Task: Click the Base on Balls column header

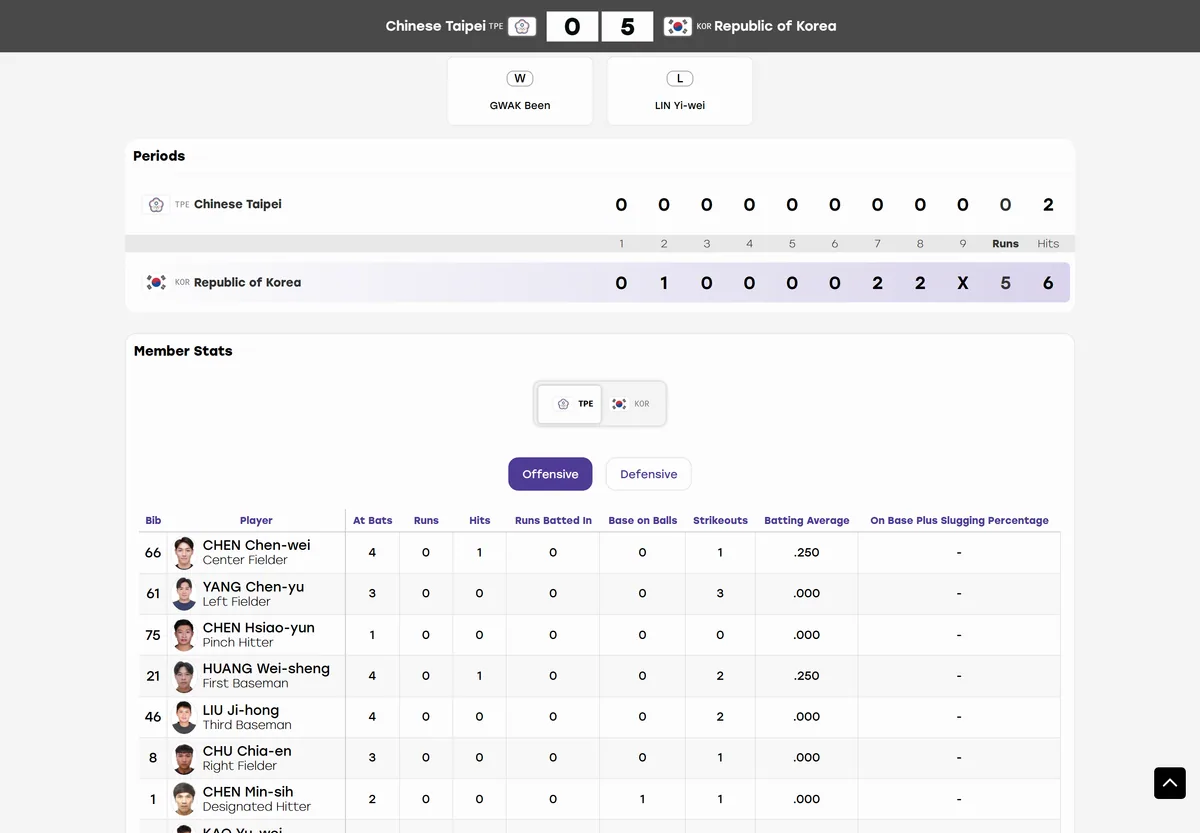Action: [643, 521]
